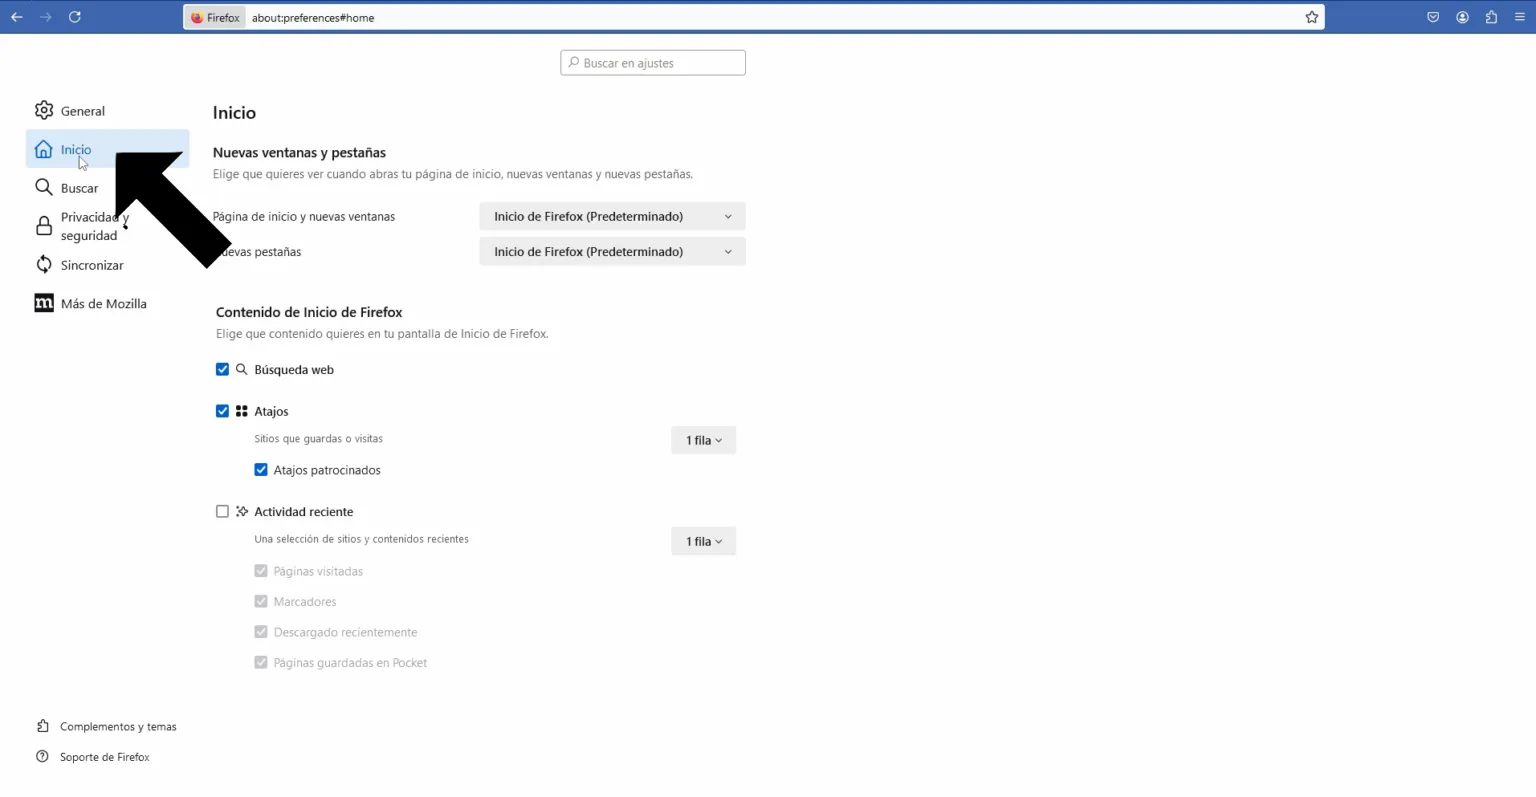Open the extensions puzzle icon
The image size is (1536, 797).
(1491, 17)
